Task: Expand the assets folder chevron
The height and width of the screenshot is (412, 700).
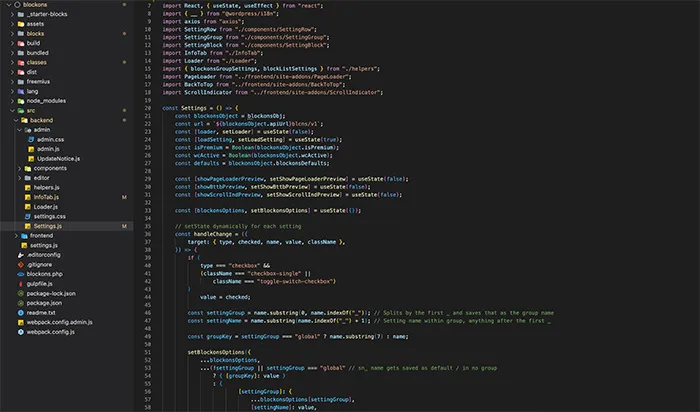Action: click(x=12, y=24)
